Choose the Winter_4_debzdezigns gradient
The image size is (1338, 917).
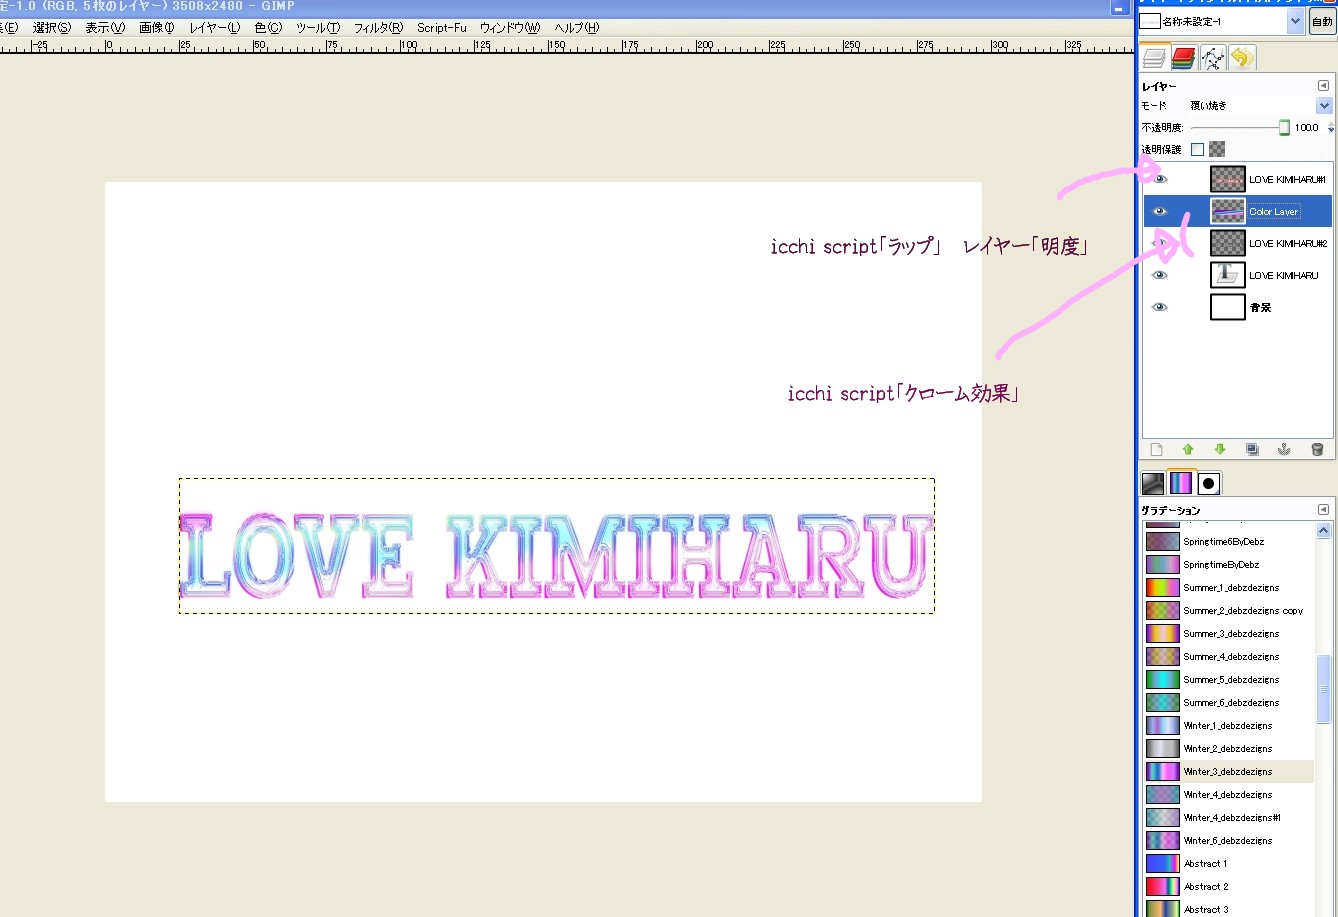click(1228, 795)
